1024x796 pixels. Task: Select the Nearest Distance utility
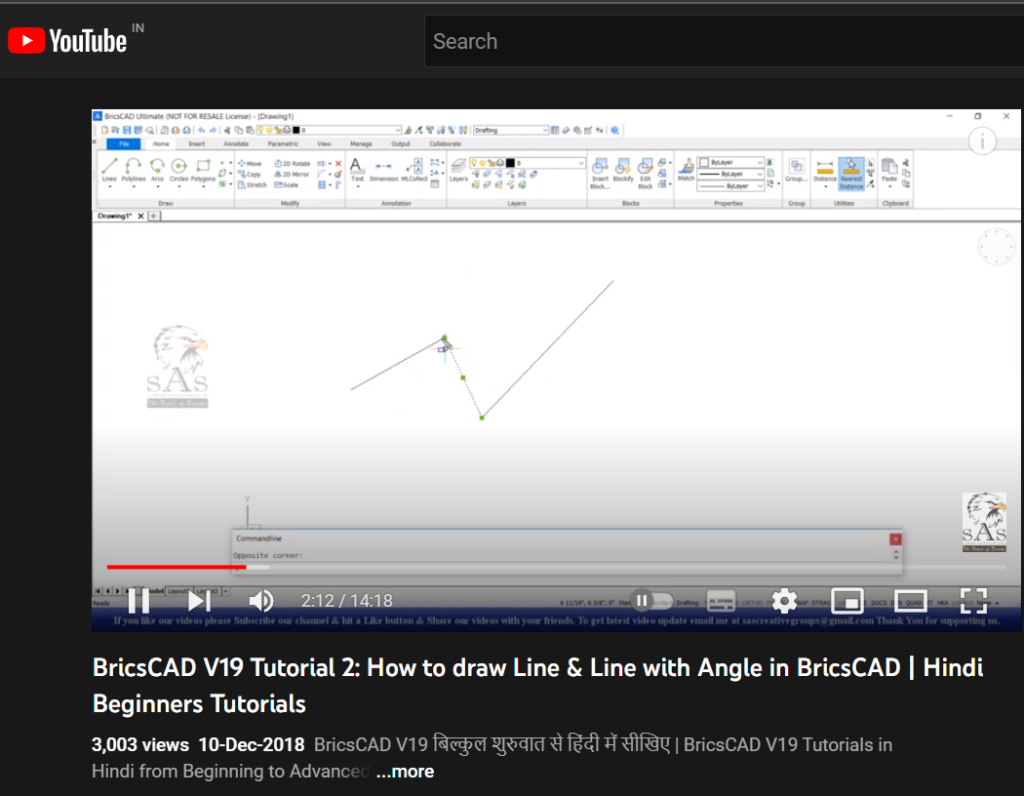pyautogui.click(x=851, y=174)
